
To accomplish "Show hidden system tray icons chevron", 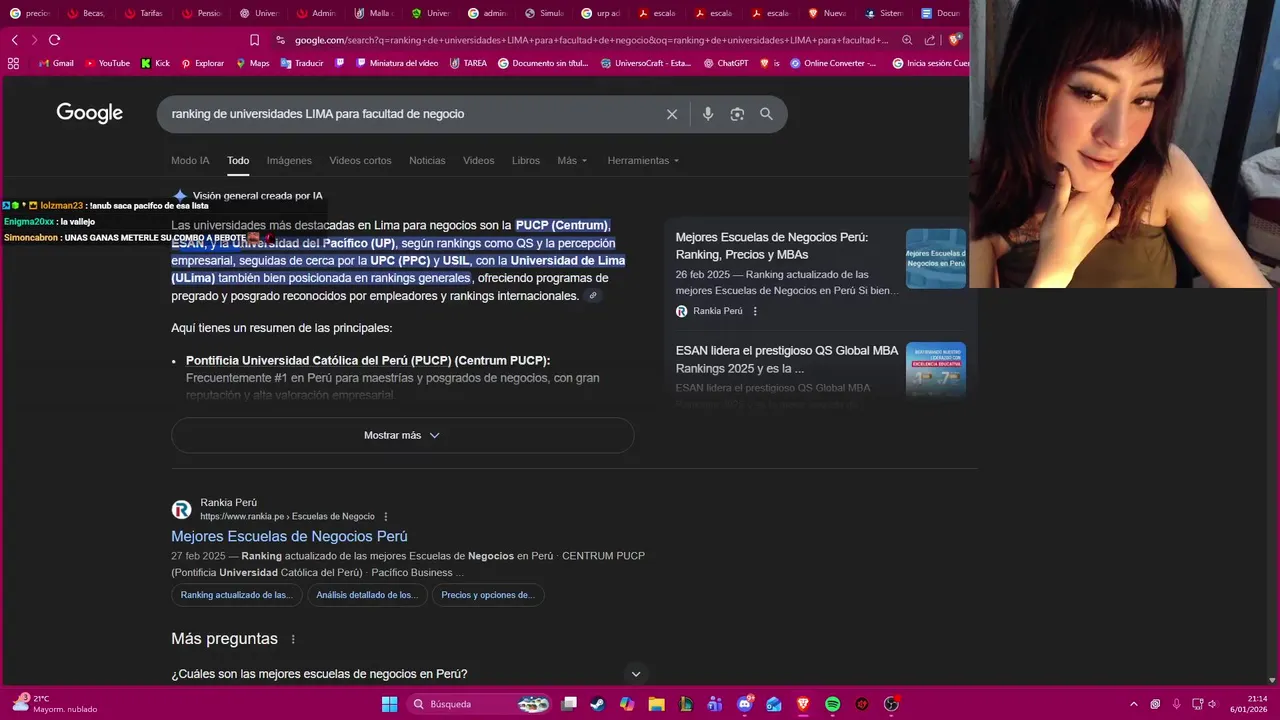I will pos(1133,704).
